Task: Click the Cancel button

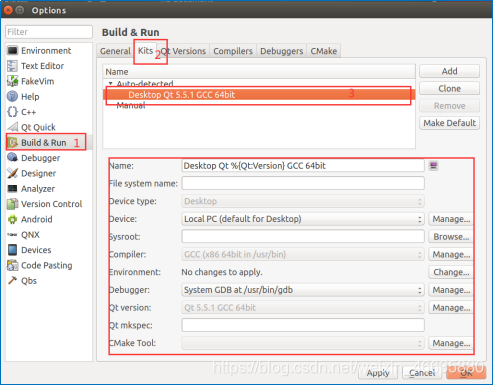Action: [x=422, y=373]
